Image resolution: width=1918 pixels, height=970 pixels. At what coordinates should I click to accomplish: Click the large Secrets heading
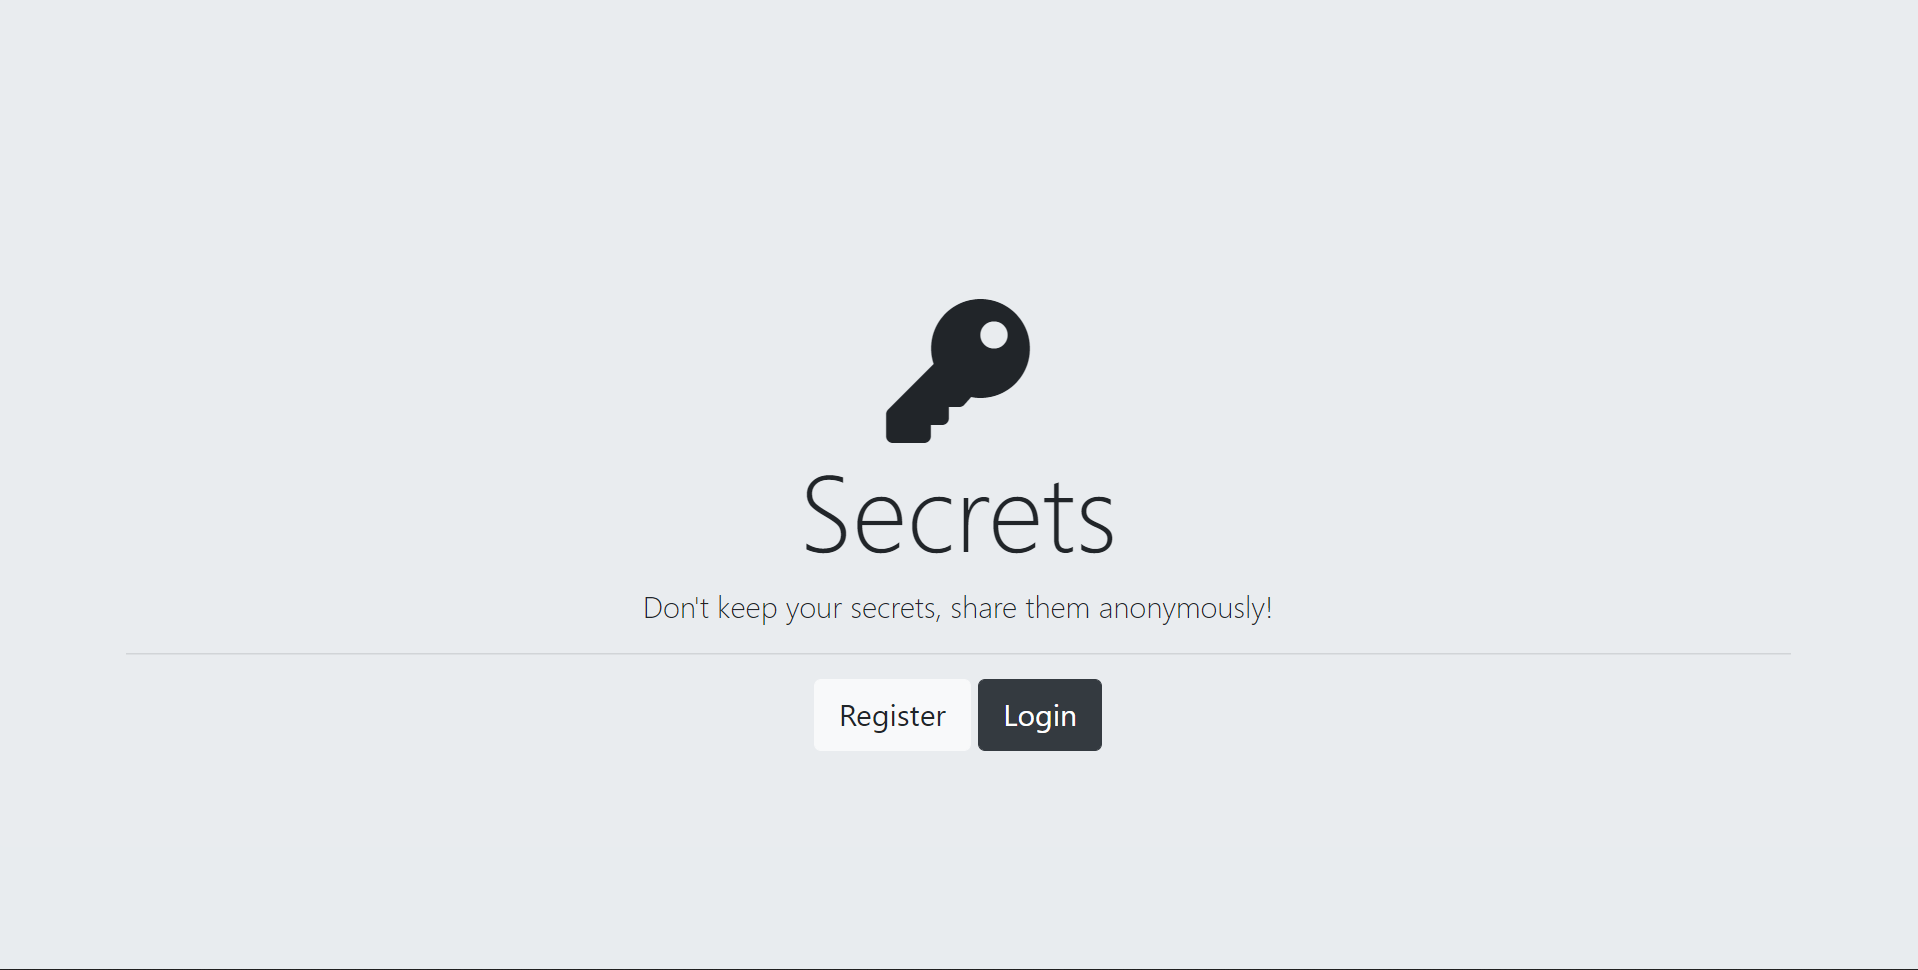click(958, 515)
